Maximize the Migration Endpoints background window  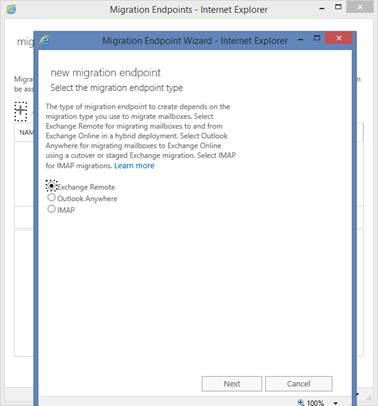(338, 7)
